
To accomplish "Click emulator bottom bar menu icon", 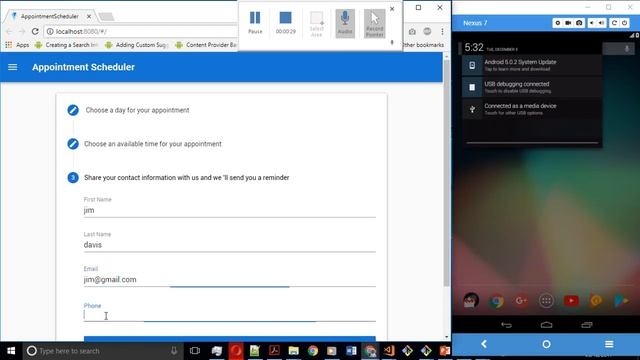I will pyautogui.click(x=609, y=344).
